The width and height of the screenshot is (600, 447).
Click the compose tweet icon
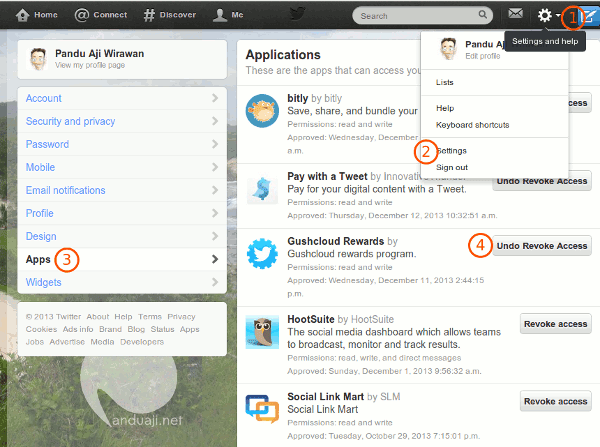pyautogui.click(x=589, y=15)
